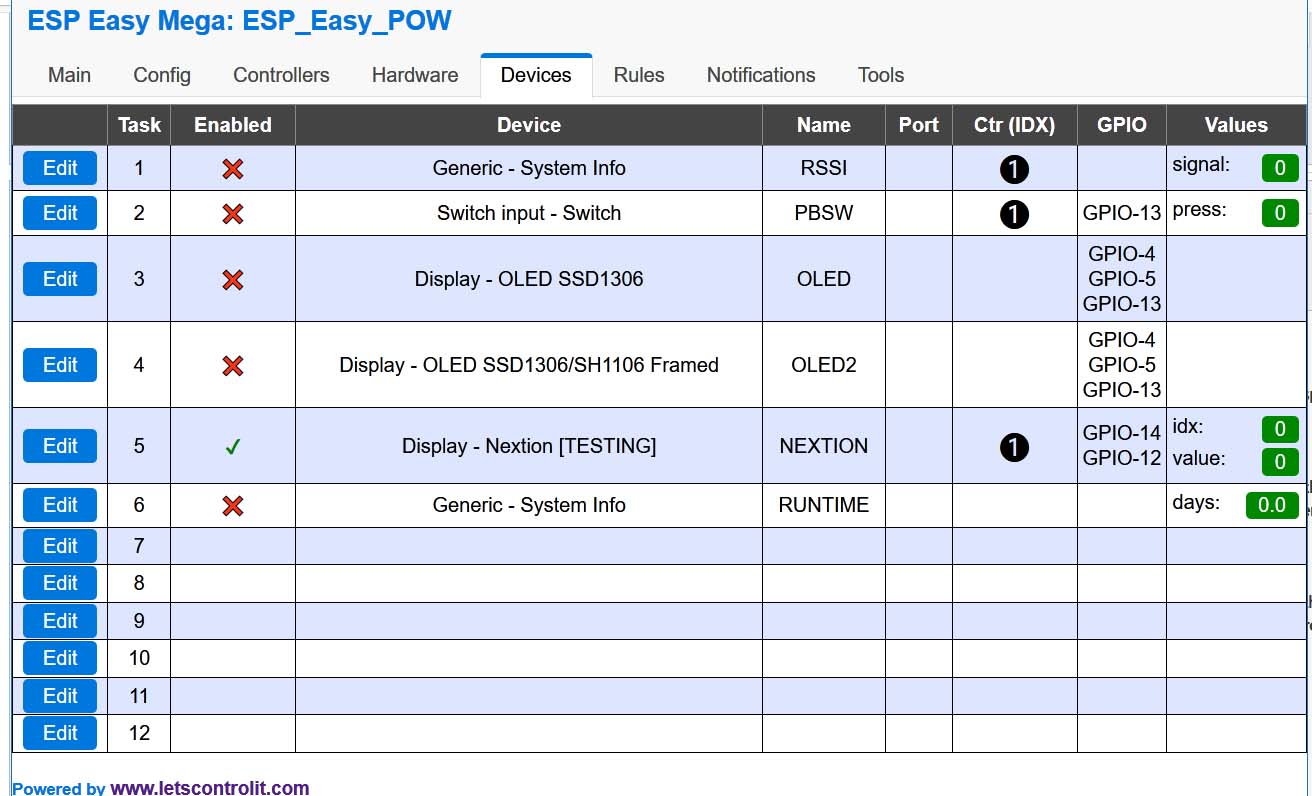The image size is (1312, 796).
Task: Click the press value 0 badge
Action: tap(1280, 213)
